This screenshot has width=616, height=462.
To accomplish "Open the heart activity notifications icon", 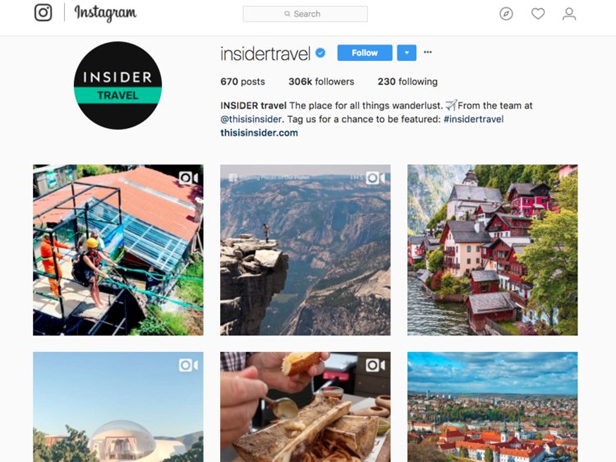I will (x=538, y=14).
